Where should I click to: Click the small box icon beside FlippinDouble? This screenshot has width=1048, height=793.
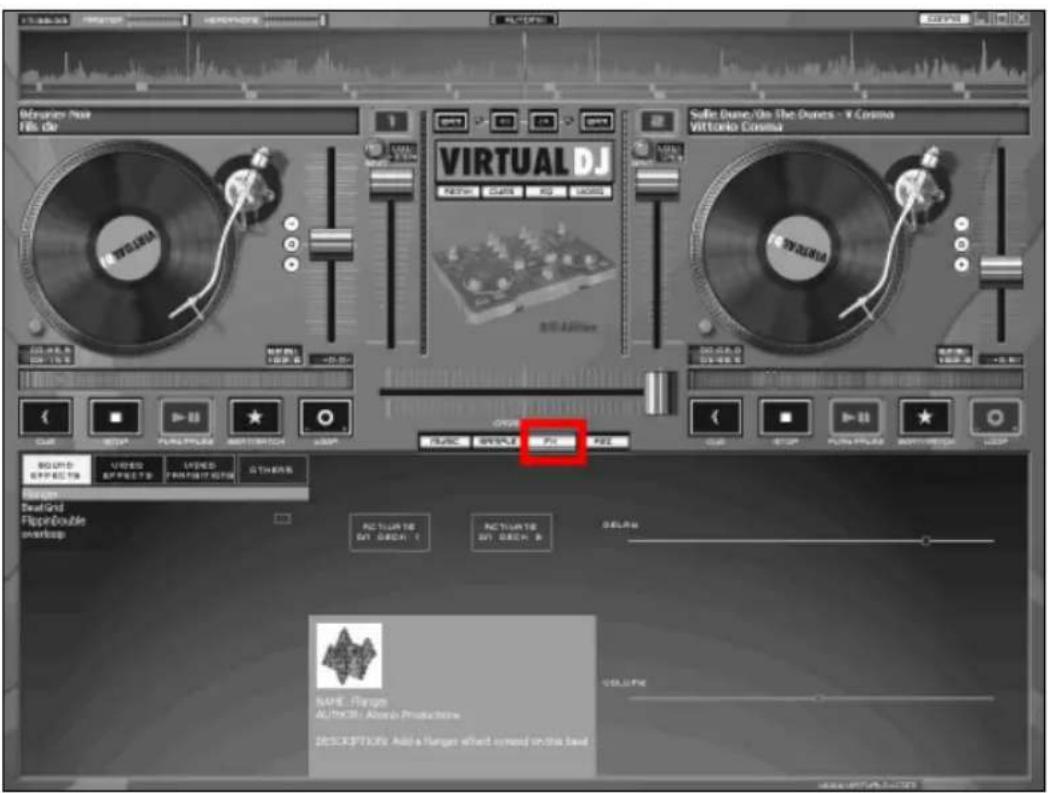[x=283, y=518]
